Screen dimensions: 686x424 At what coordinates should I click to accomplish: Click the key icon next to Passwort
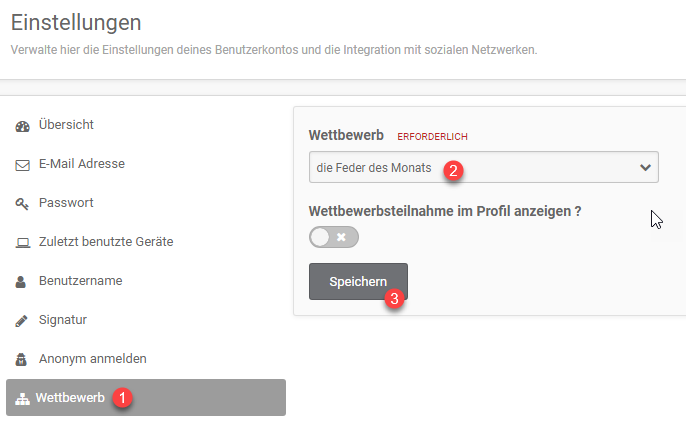click(22, 204)
